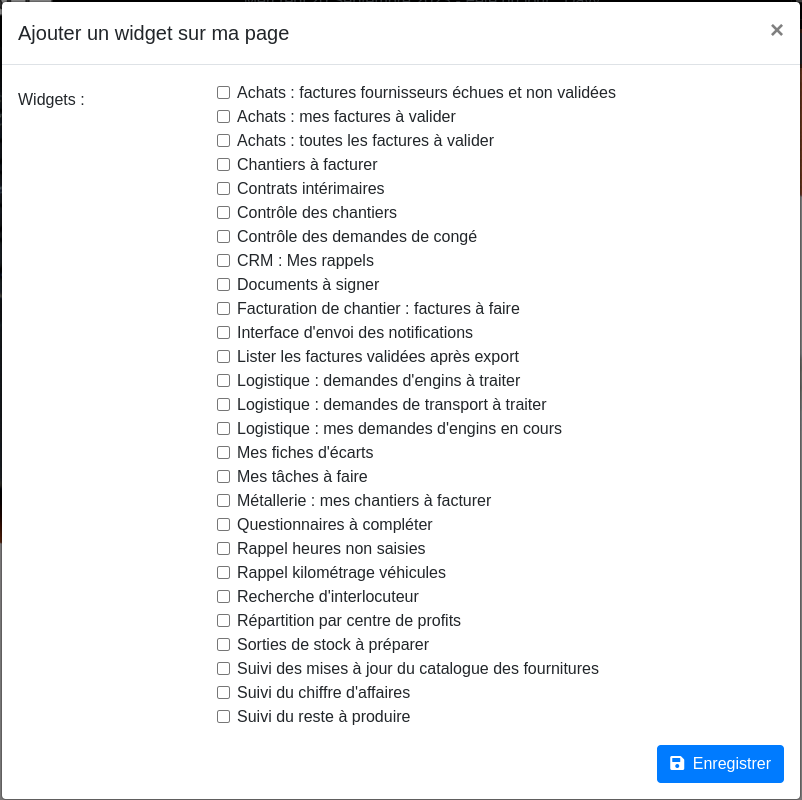Enable 'Contrôle des chantiers' widget
The height and width of the screenshot is (800, 802).
(x=224, y=213)
